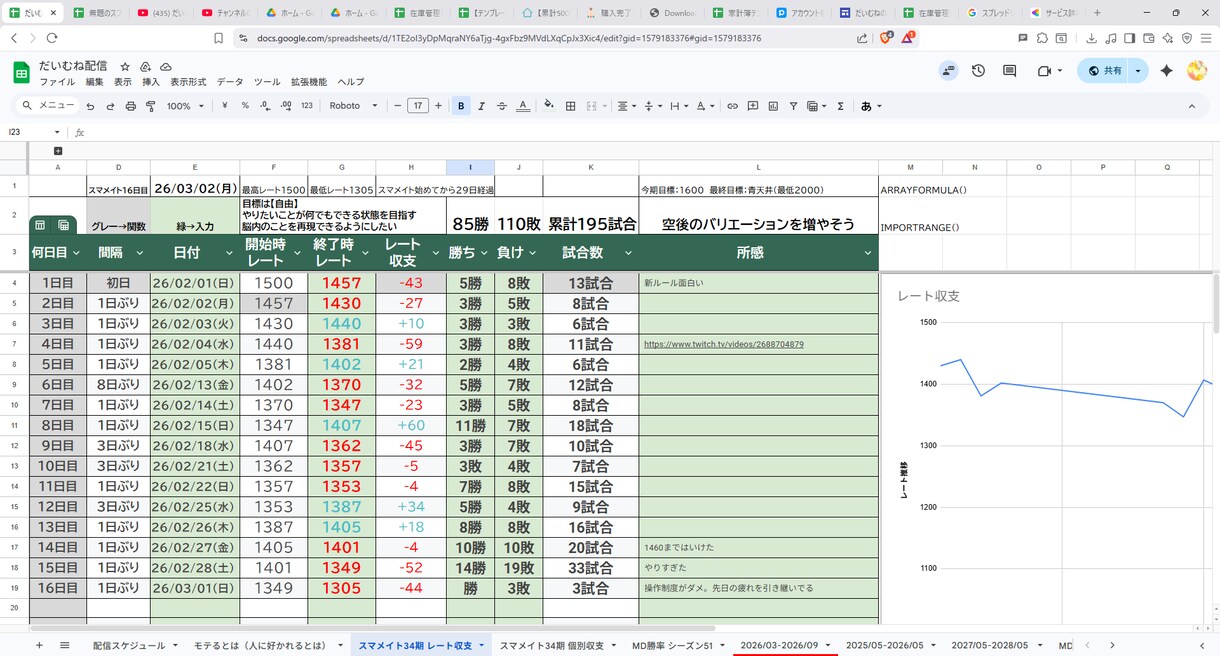Insert a chart from the toolbar
This screenshot has width=1220, height=656.
[773, 106]
